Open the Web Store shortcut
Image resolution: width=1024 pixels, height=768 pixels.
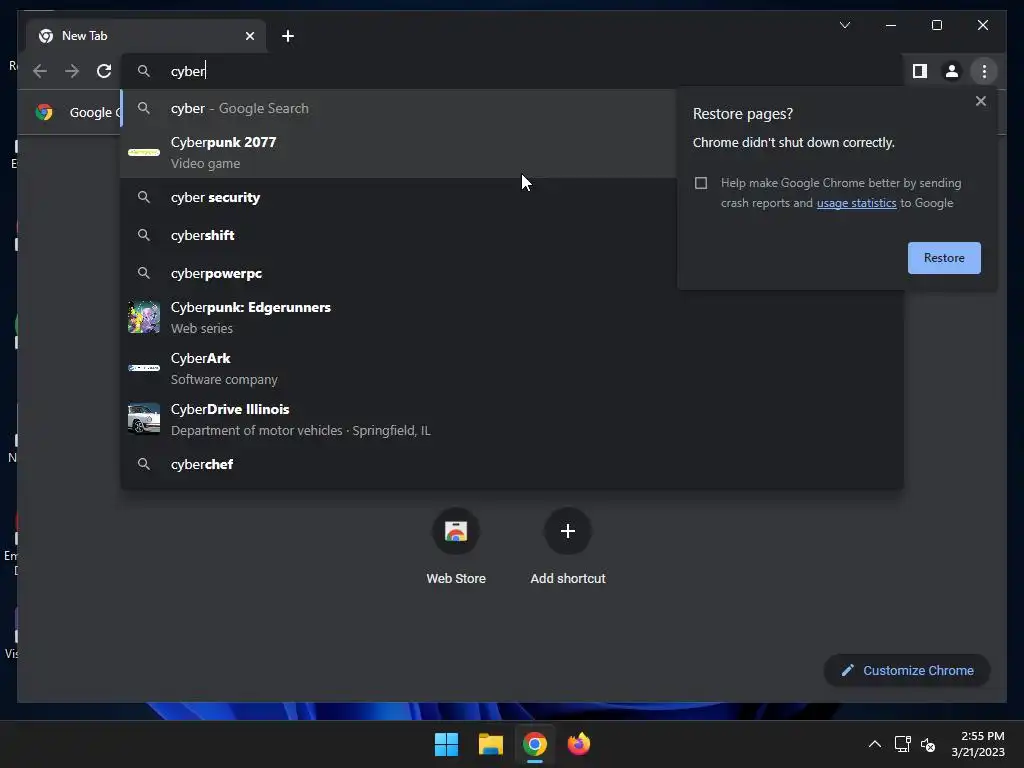coord(456,546)
